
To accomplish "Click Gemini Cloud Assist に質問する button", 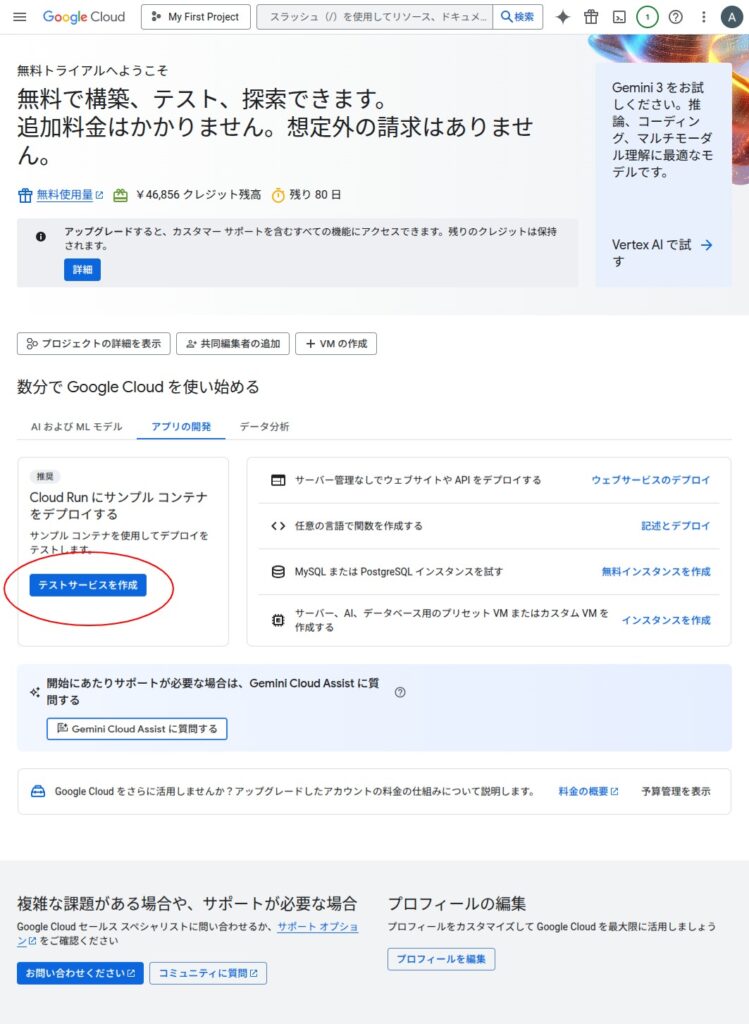I will tap(137, 729).
